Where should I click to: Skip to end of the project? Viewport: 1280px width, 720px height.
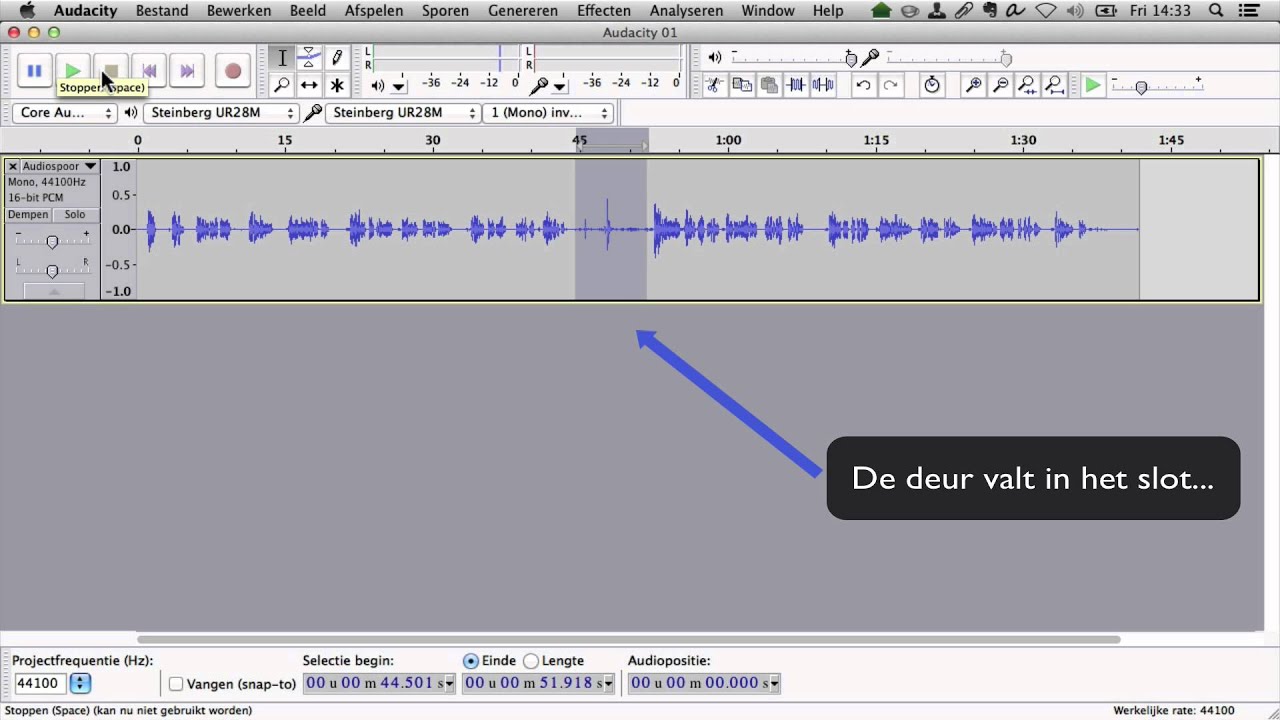186,71
